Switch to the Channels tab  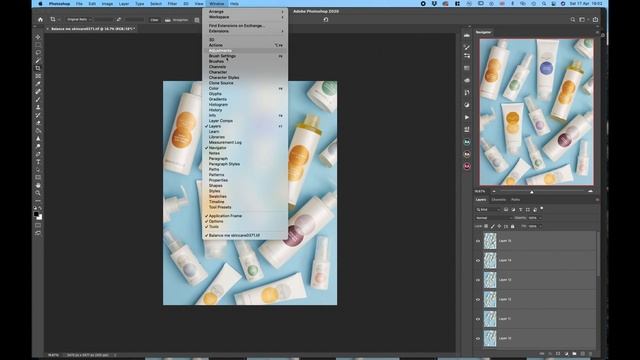point(498,200)
